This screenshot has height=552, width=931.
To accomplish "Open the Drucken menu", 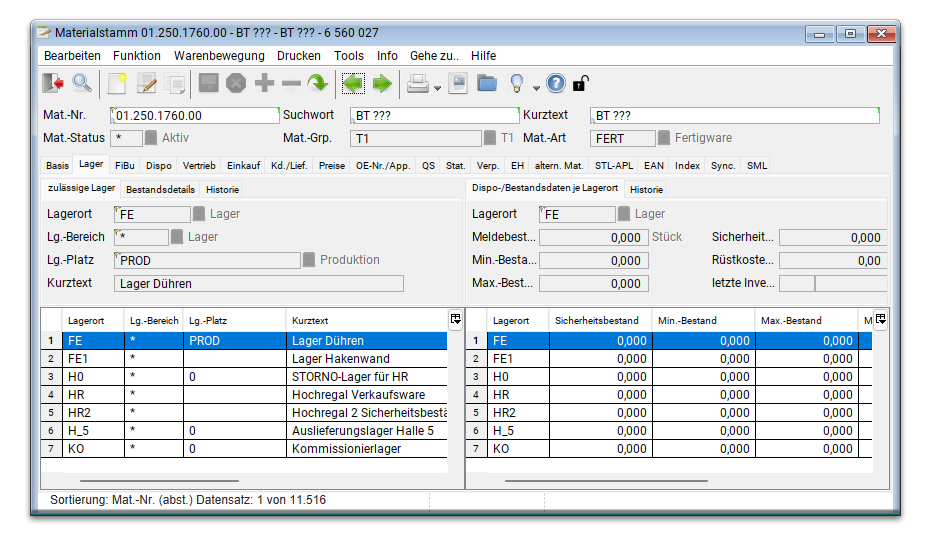I will [299, 56].
